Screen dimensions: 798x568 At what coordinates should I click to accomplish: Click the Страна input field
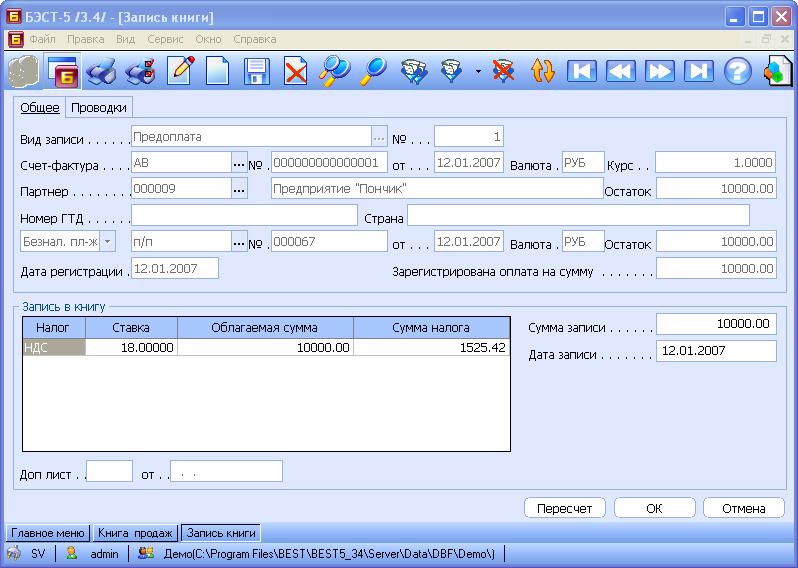[578, 215]
